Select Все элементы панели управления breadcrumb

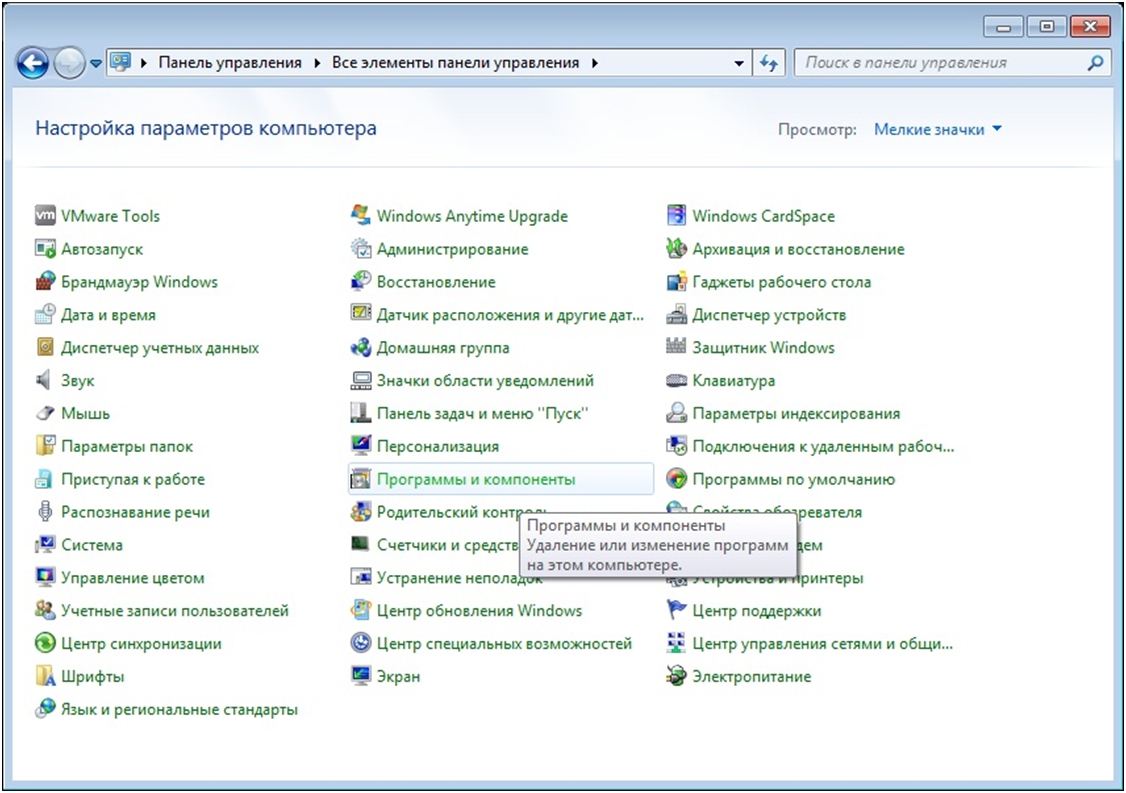coord(454,63)
